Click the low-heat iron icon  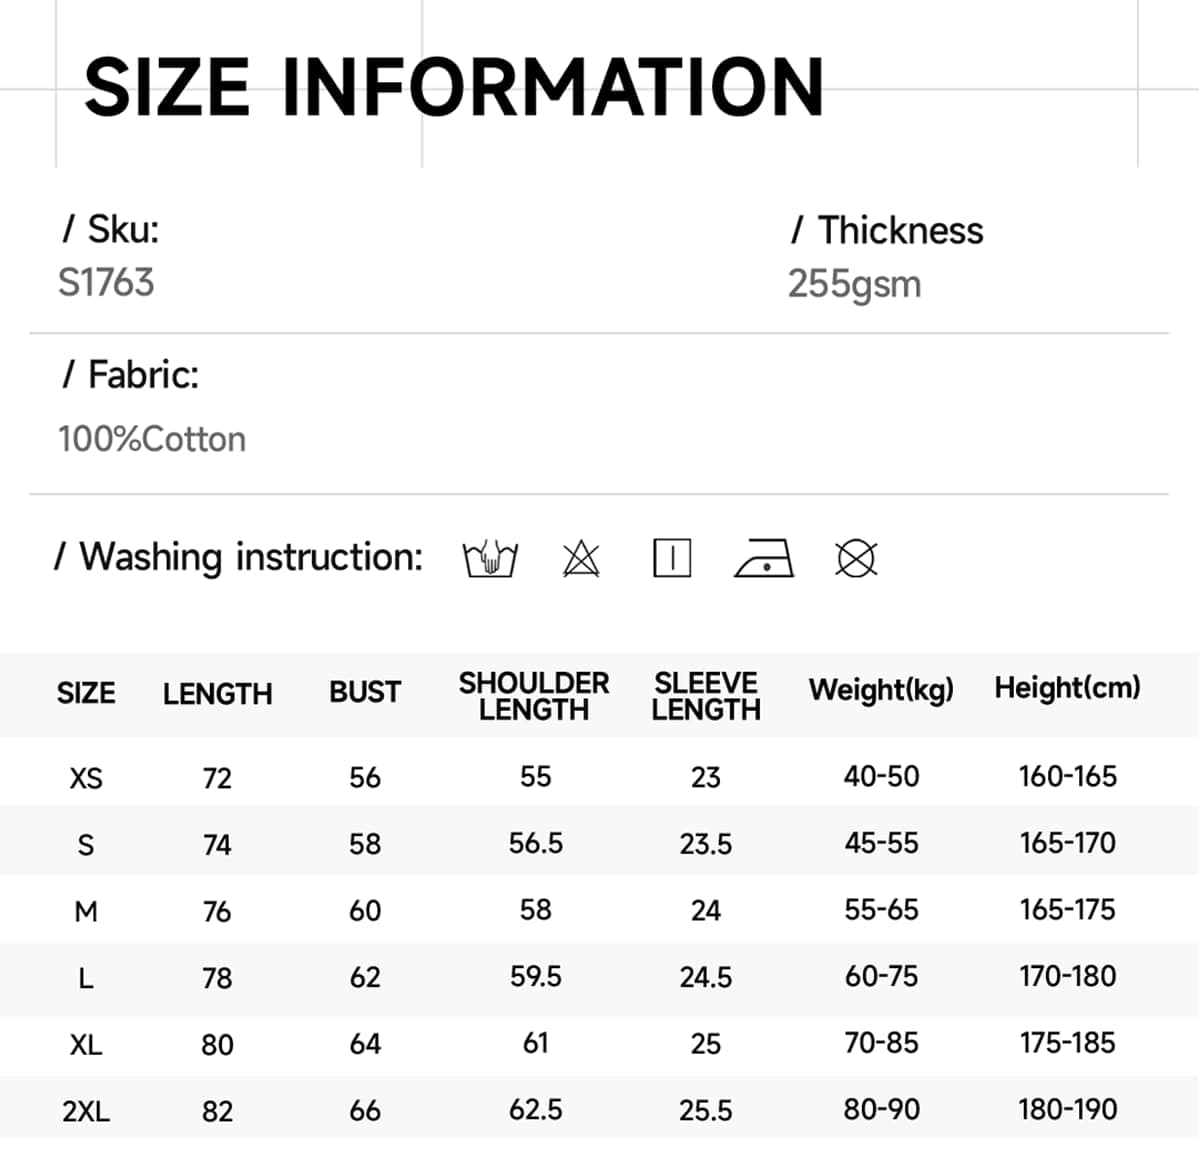click(x=764, y=558)
